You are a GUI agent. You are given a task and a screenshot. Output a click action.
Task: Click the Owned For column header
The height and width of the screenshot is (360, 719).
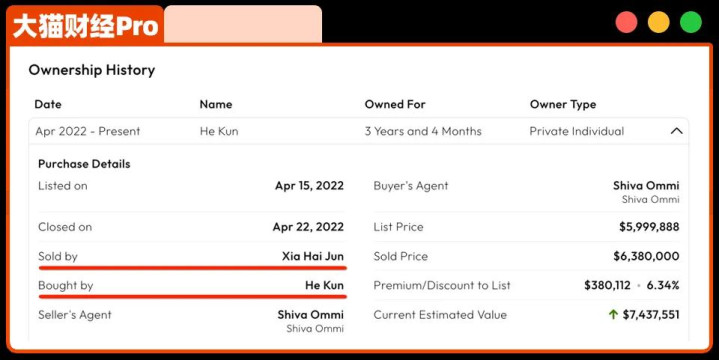coord(395,104)
